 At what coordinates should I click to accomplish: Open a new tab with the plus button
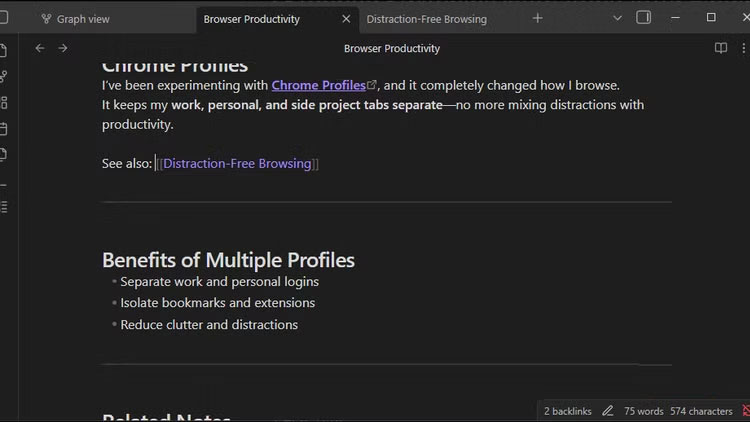(538, 18)
